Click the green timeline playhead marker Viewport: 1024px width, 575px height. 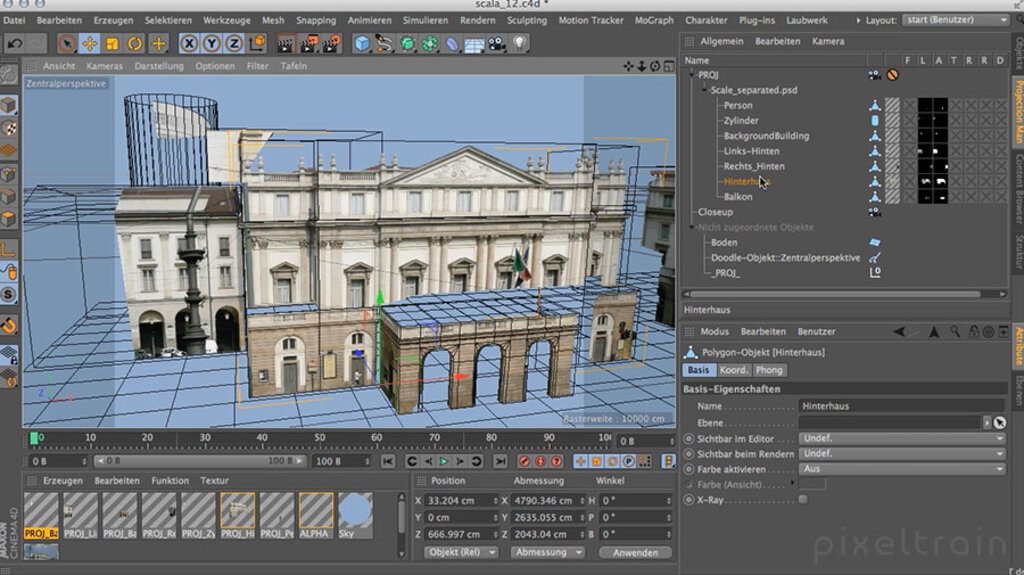34,438
